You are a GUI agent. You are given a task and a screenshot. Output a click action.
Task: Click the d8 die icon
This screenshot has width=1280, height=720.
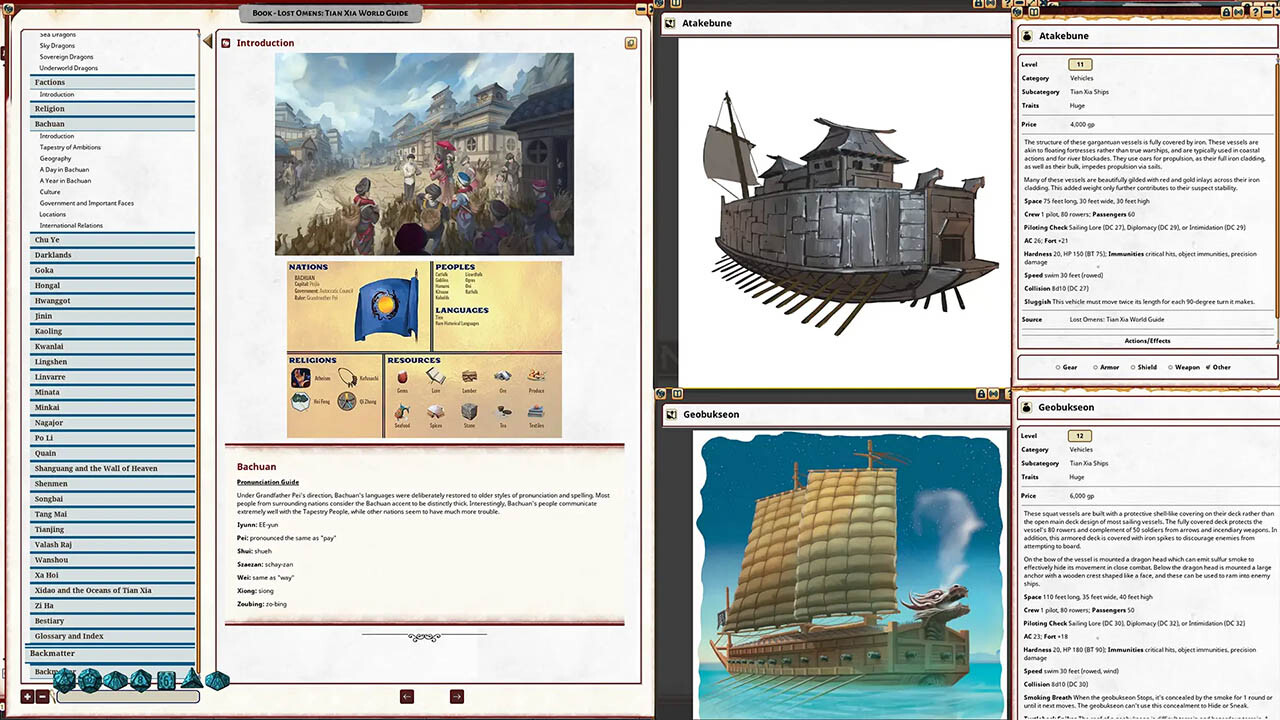[141, 680]
